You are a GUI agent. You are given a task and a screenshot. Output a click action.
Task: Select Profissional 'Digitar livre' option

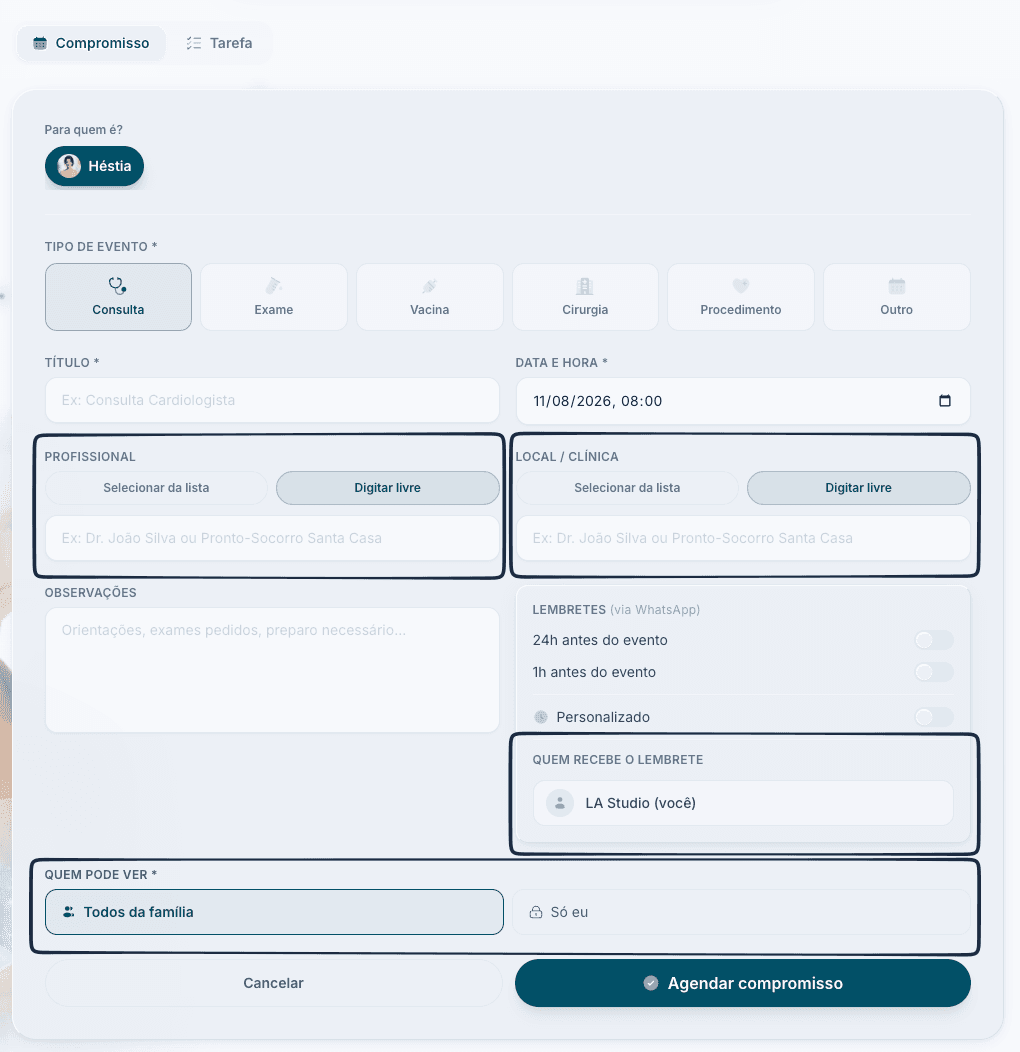[x=388, y=488]
